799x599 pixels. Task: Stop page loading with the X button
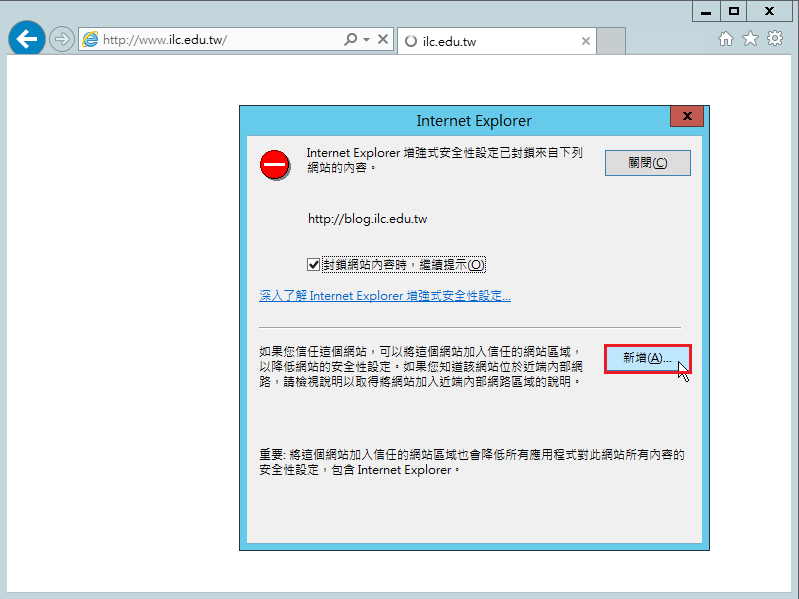pos(383,39)
